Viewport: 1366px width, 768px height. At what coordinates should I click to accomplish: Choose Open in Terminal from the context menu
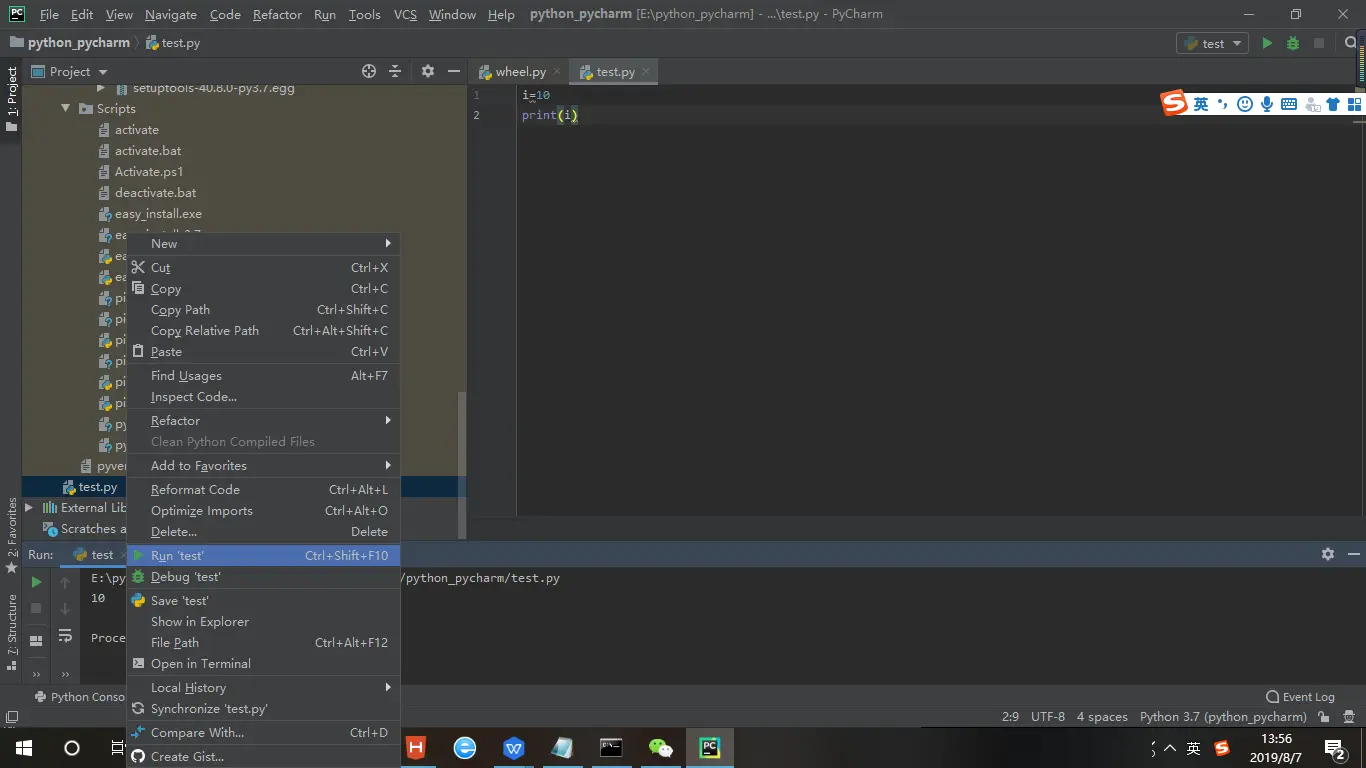coord(264,663)
